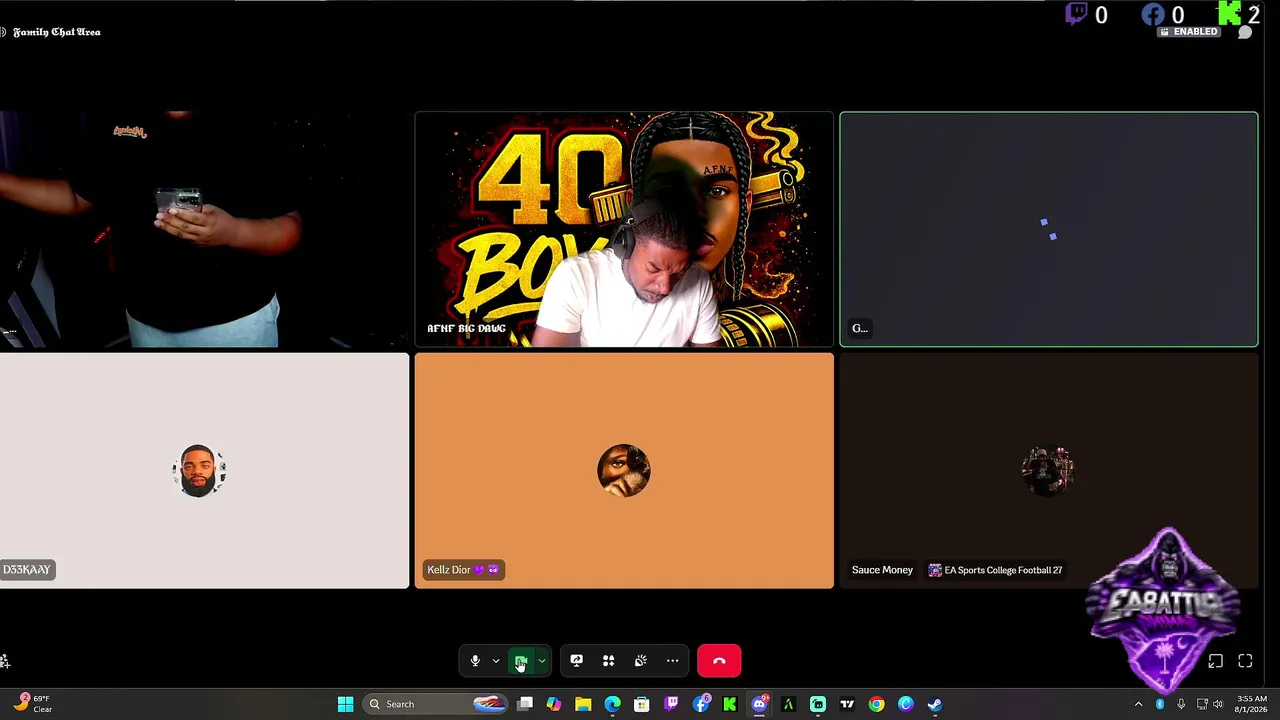The width and height of the screenshot is (1280, 720).
Task: Focus the Sauce Money participant tile
Action: tap(1048, 470)
